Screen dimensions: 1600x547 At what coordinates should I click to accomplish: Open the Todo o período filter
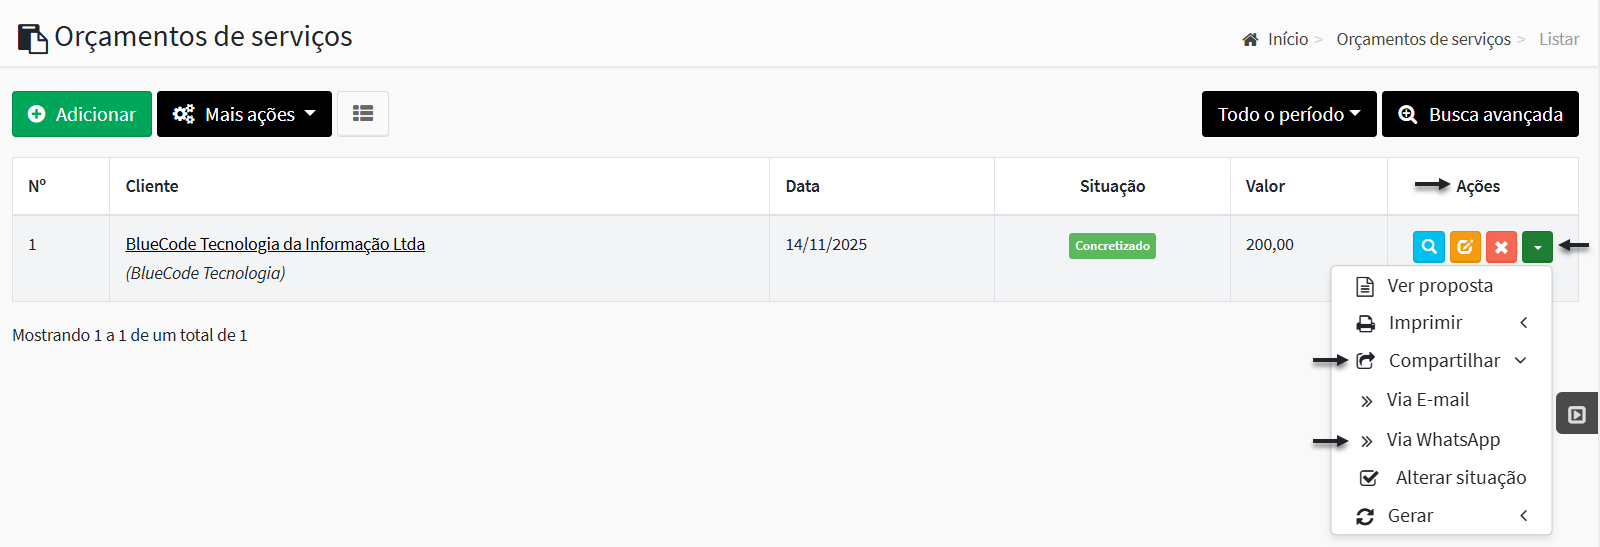[1289, 114]
